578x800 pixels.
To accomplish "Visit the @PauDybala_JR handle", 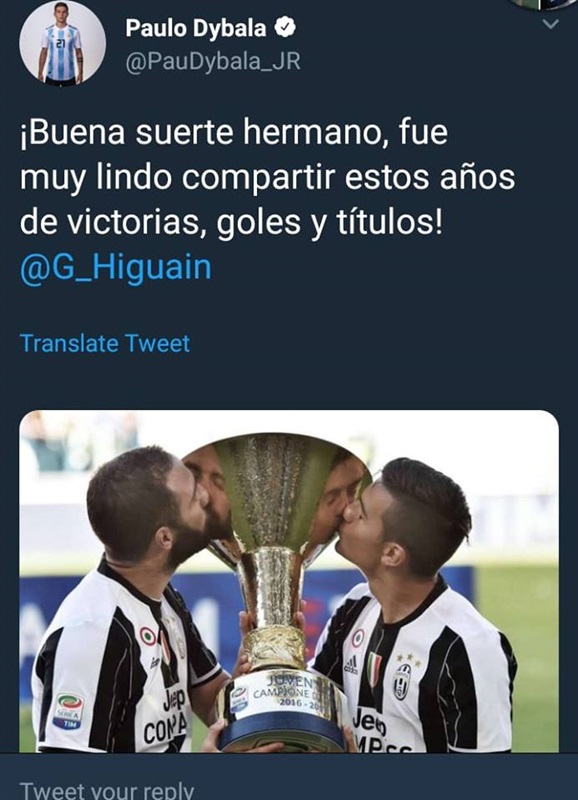I will point(213,62).
